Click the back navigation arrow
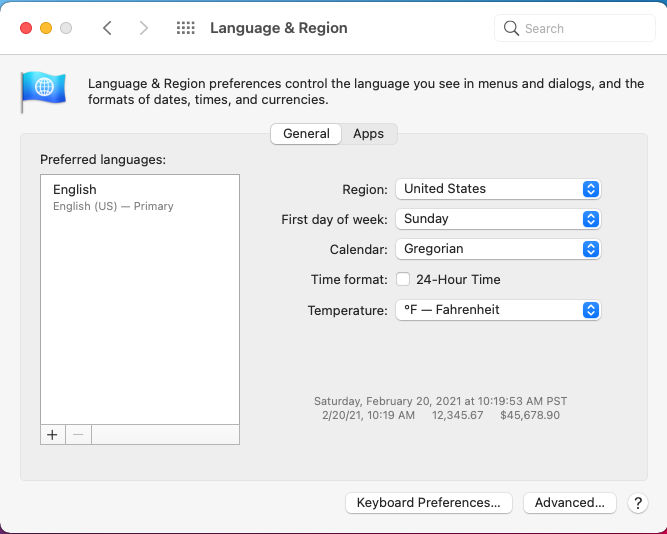667x534 pixels. pos(107,28)
